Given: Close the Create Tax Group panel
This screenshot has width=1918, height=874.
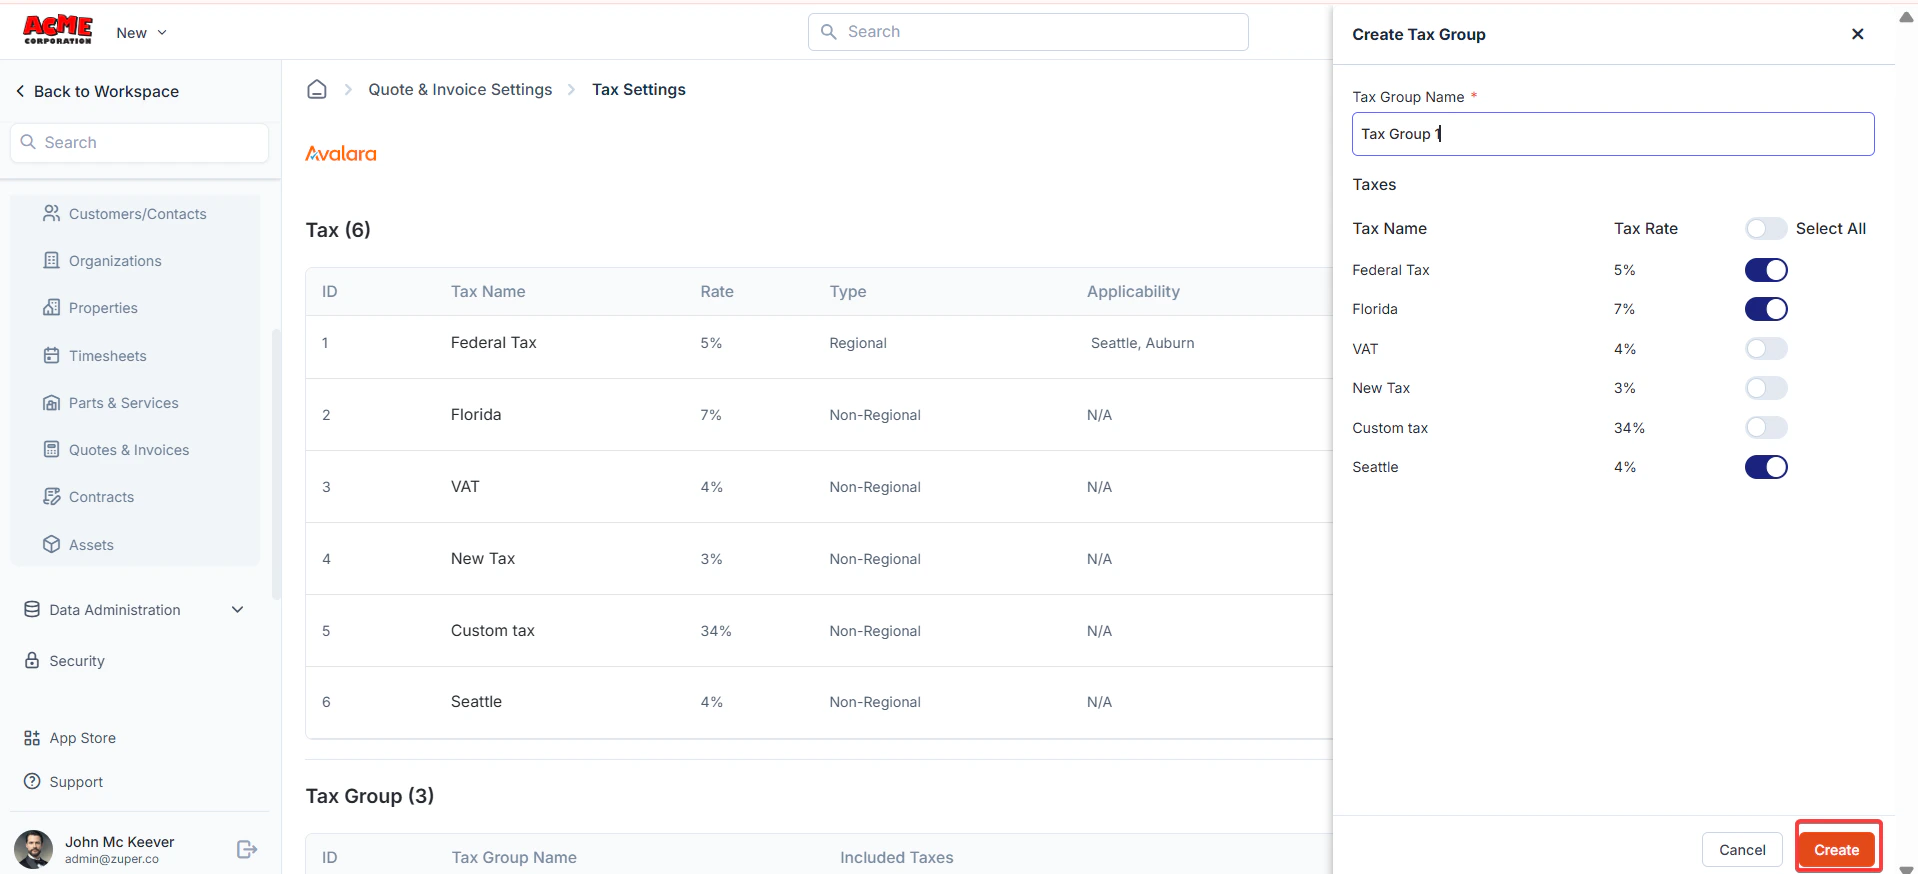Looking at the screenshot, I should [x=1858, y=34].
